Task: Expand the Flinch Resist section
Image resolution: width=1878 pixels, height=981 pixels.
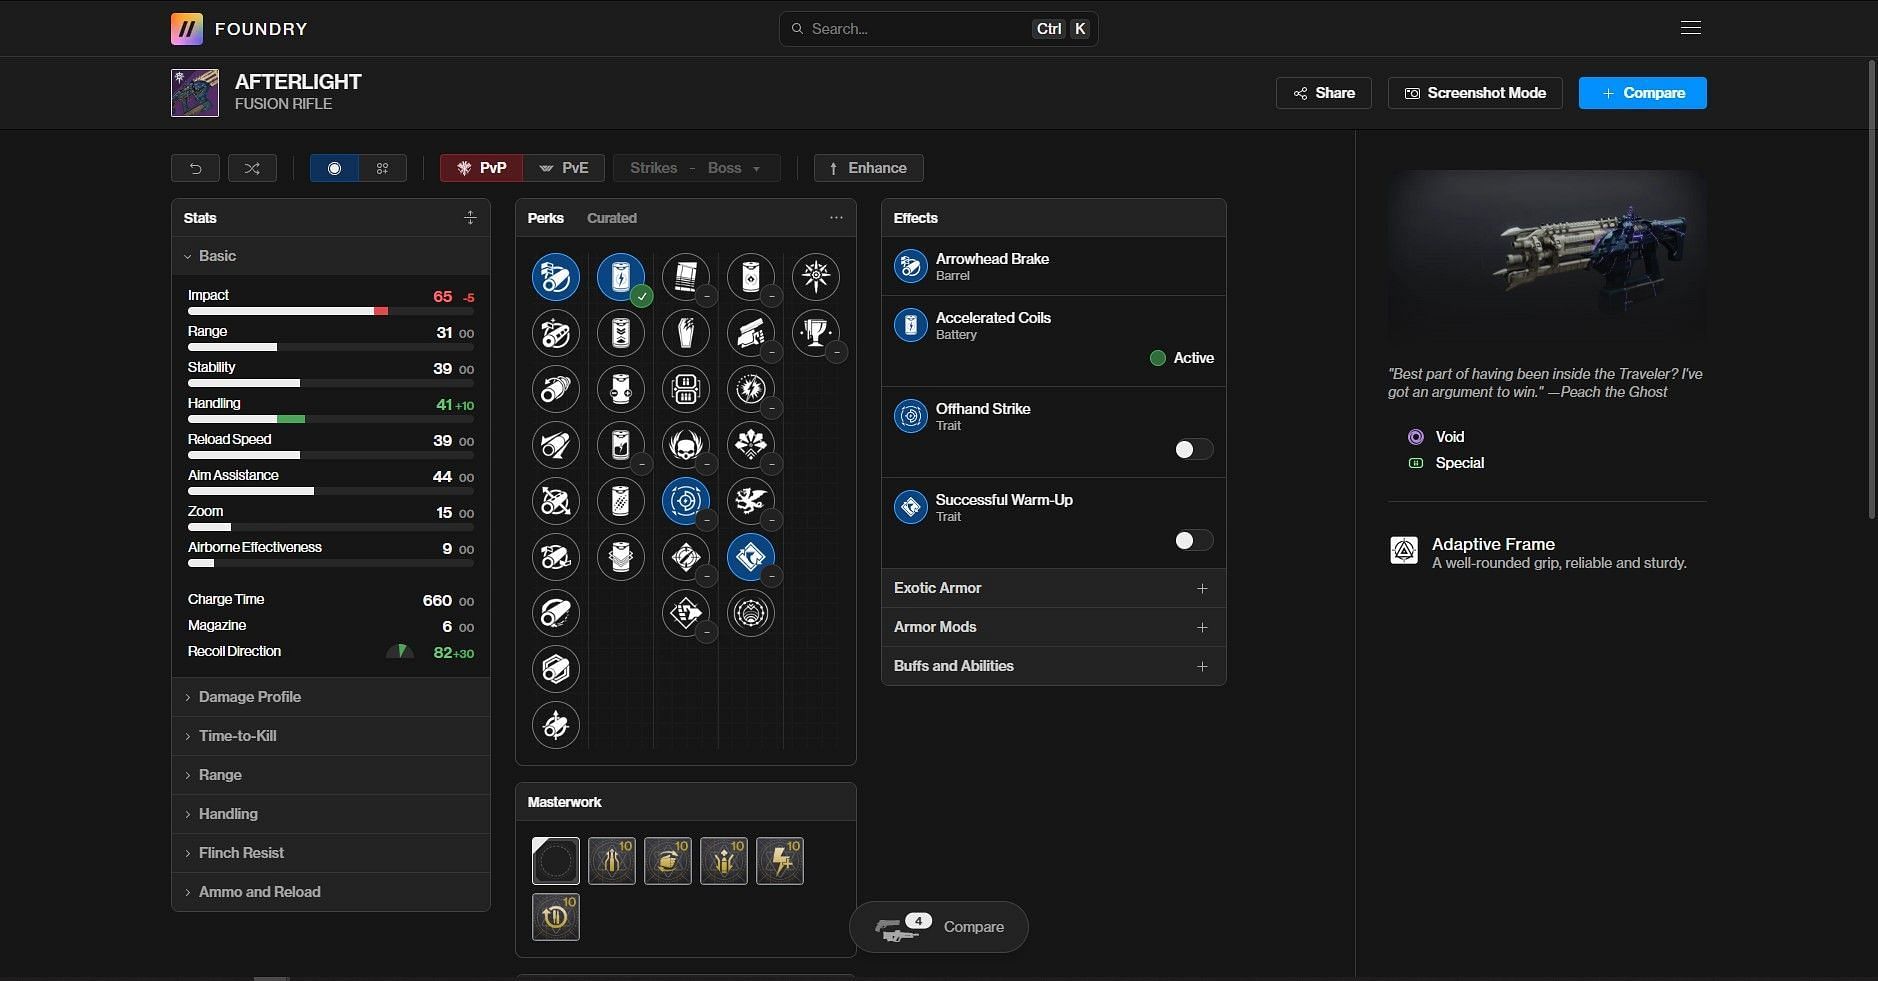Action: 331,853
